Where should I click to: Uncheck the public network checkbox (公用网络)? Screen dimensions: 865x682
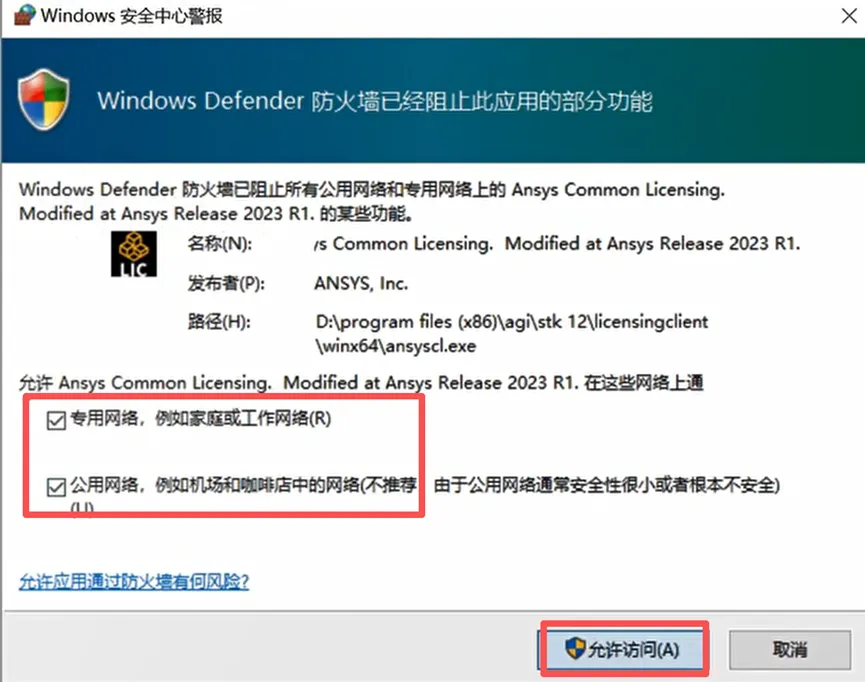click(56, 487)
